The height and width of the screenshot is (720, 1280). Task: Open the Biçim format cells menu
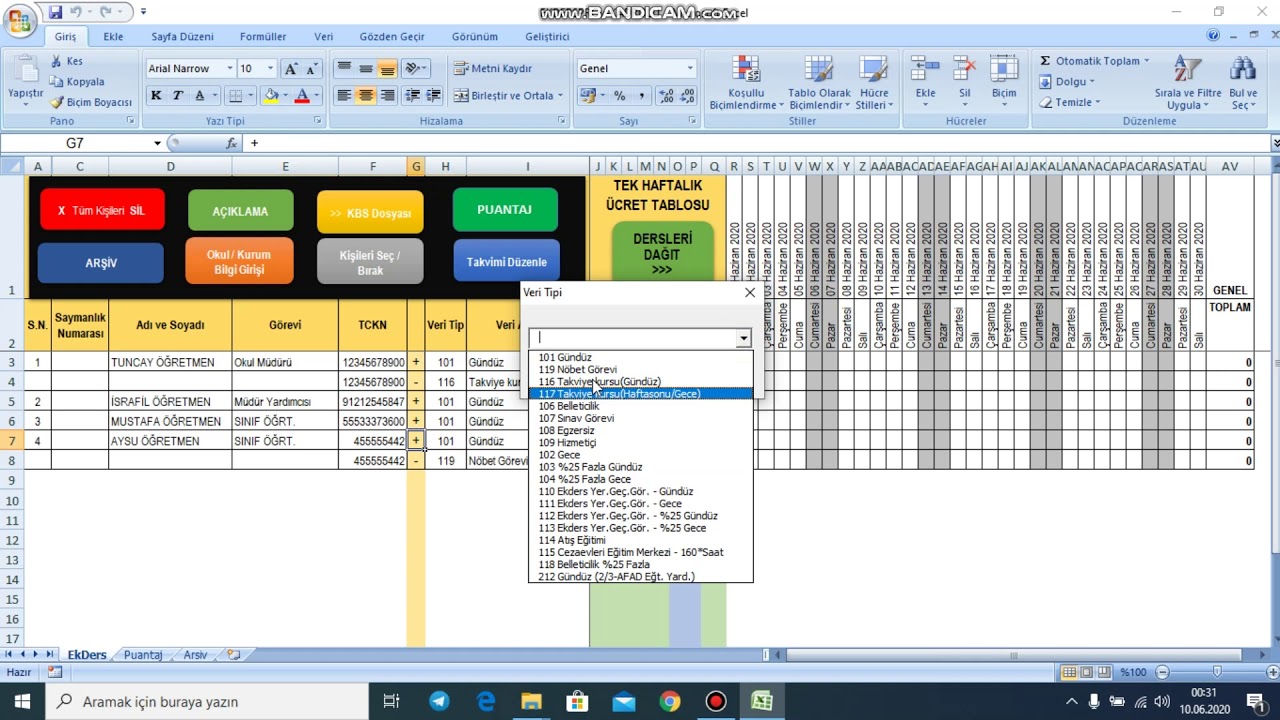[1004, 80]
